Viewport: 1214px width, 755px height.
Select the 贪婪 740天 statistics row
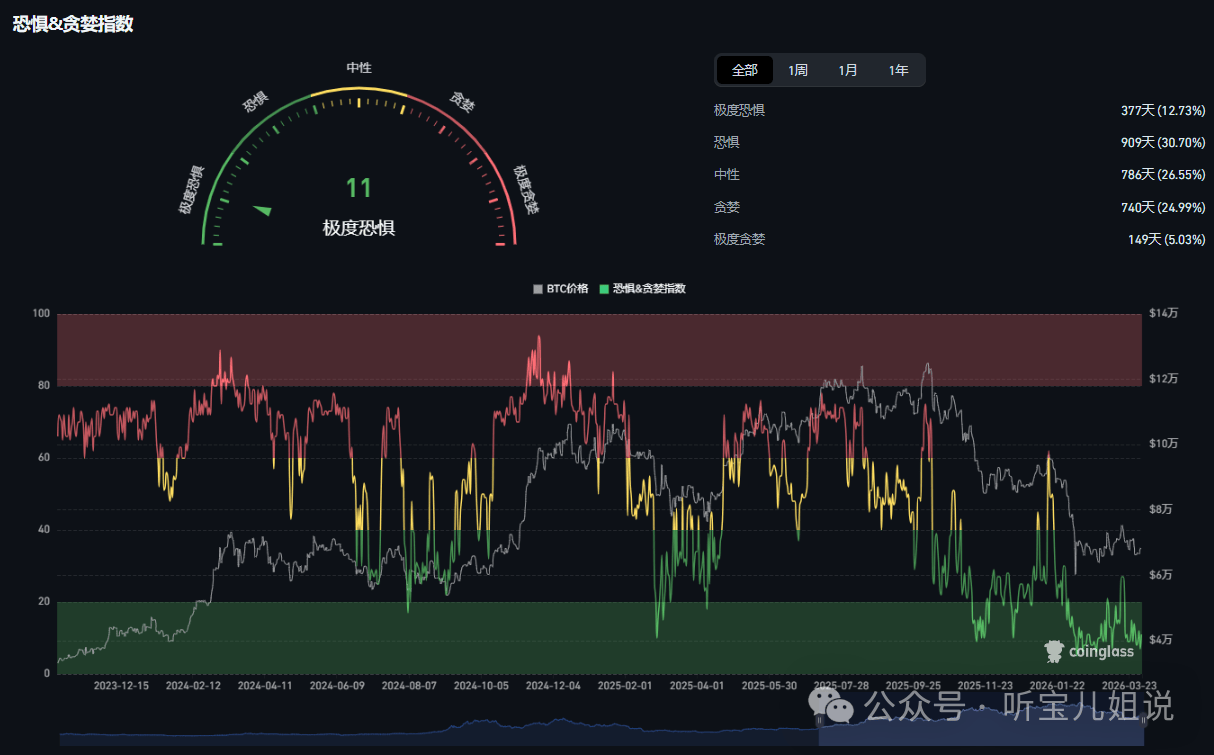point(958,207)
